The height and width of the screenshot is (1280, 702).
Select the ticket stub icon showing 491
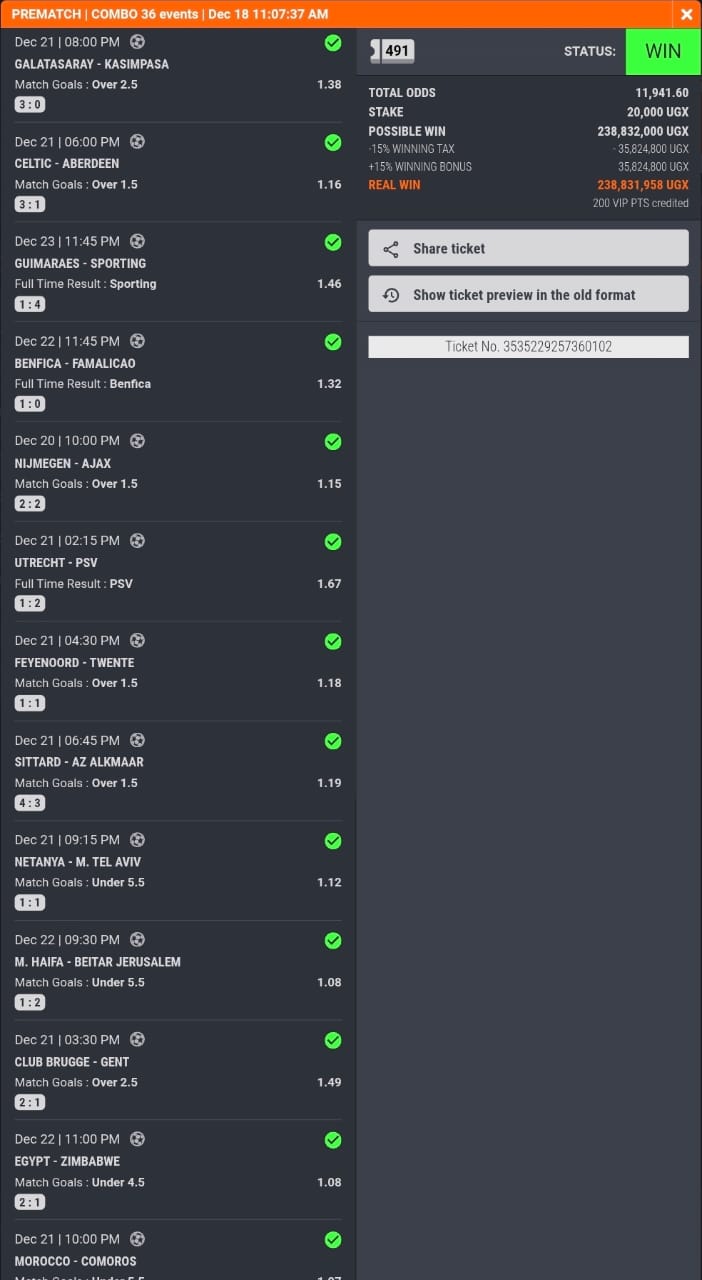tap(391, 50)
